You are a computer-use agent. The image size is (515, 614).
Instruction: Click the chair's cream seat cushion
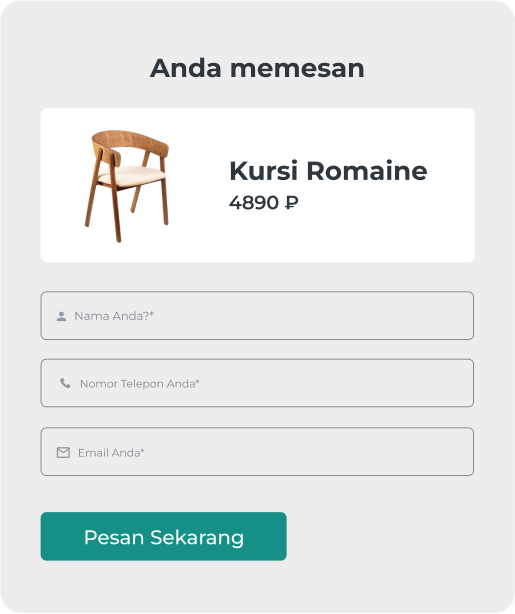[x=131, y=176]
